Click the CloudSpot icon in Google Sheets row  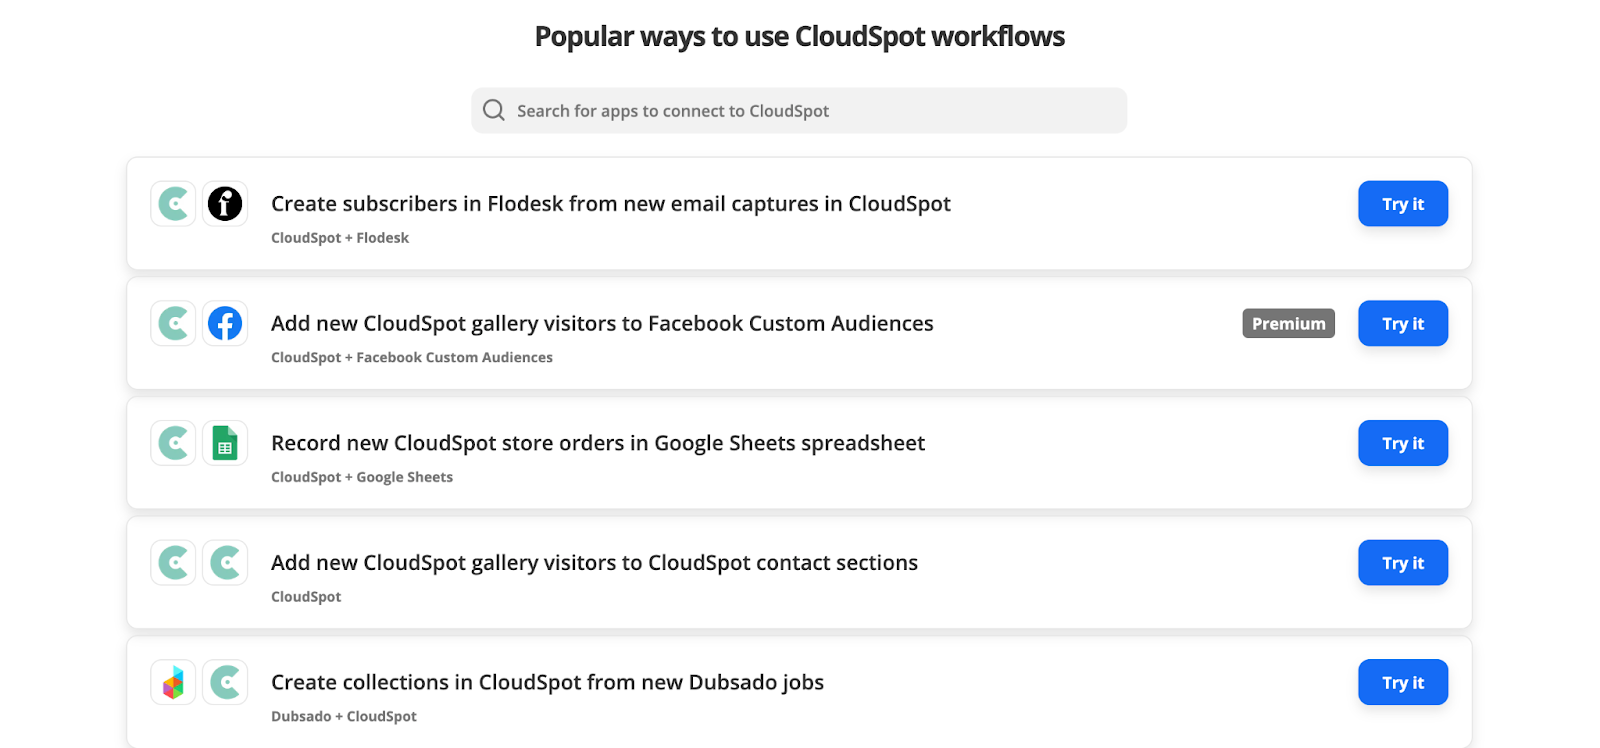[173, 443]
